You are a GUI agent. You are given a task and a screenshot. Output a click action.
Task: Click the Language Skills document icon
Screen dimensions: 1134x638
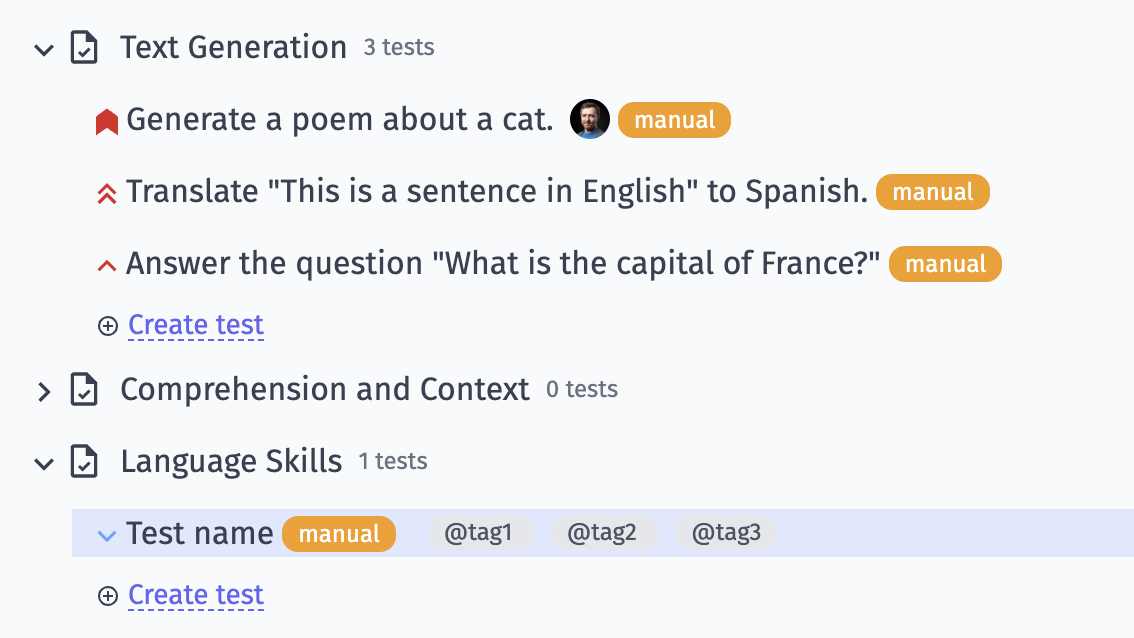click(x=84, y=461)
